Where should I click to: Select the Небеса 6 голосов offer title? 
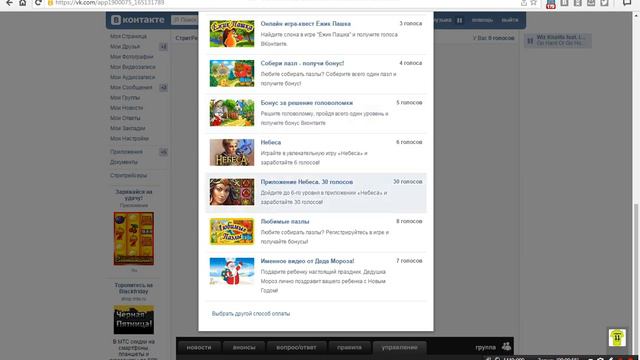coord(271,142)
